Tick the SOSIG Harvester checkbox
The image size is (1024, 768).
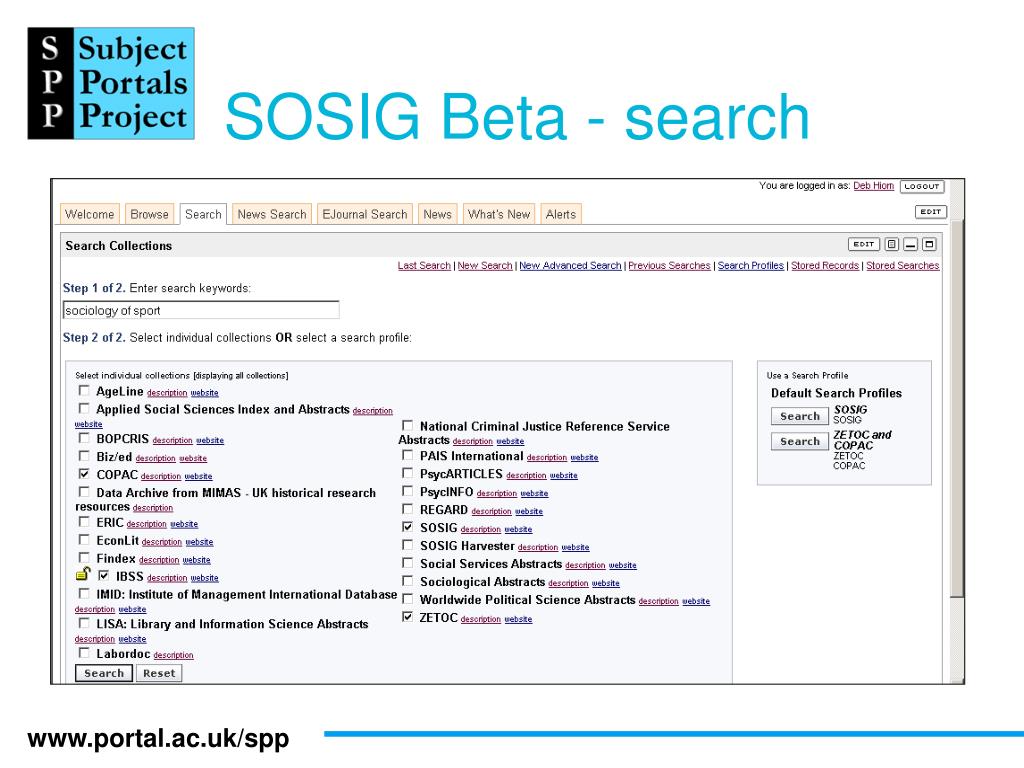(x=408, y=545)
